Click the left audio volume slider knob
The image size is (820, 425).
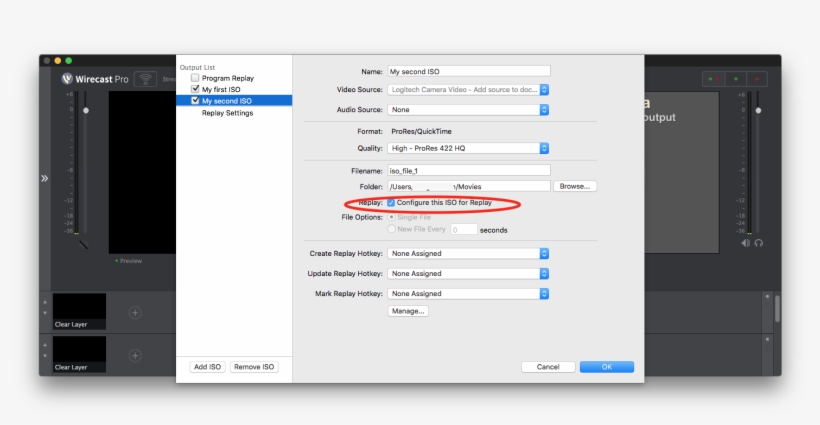[x=86, y=110]
